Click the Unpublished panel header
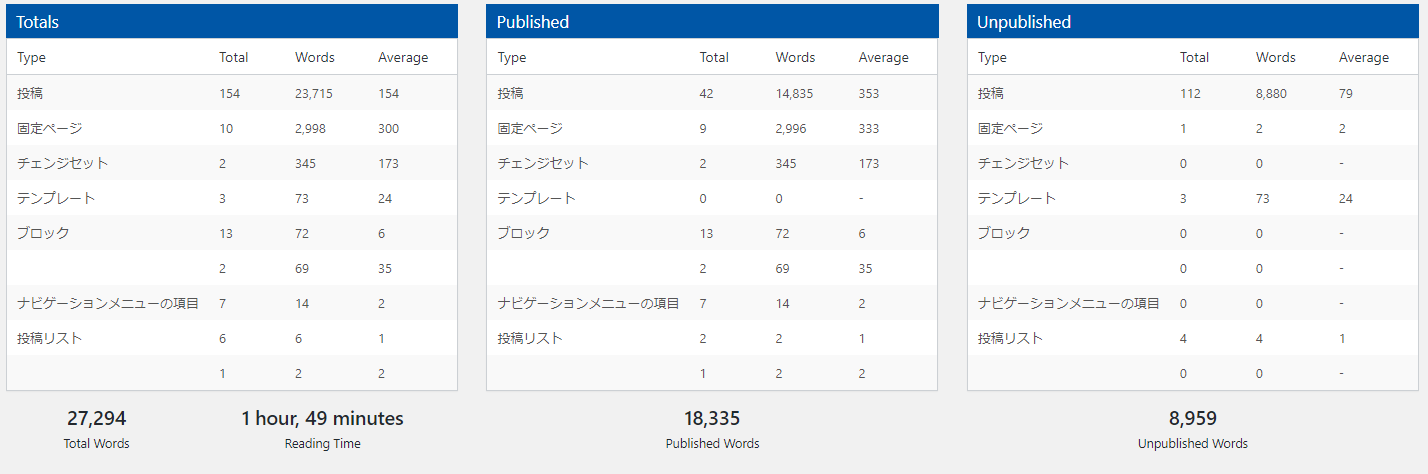Screen dimensions: 1428x474 click(x=1193, y=21)
